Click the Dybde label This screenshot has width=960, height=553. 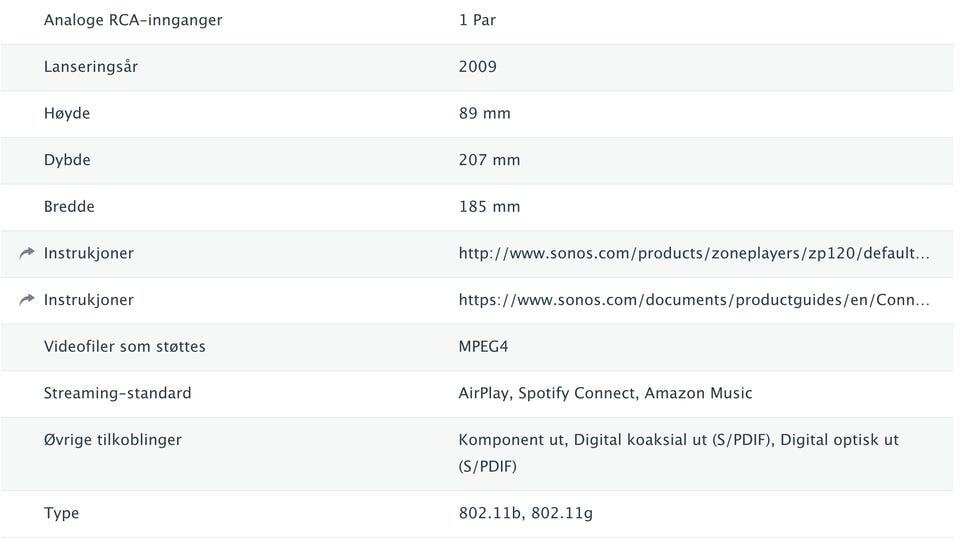tap(67, 160)
